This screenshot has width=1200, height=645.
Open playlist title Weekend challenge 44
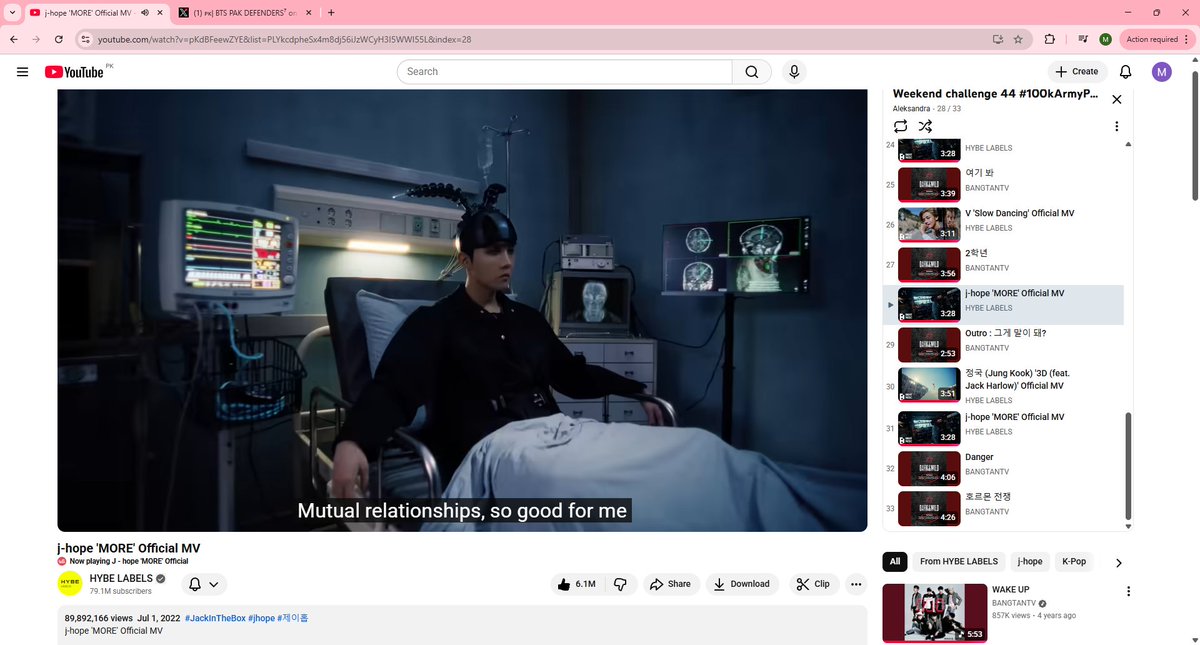tap(995, 94)
